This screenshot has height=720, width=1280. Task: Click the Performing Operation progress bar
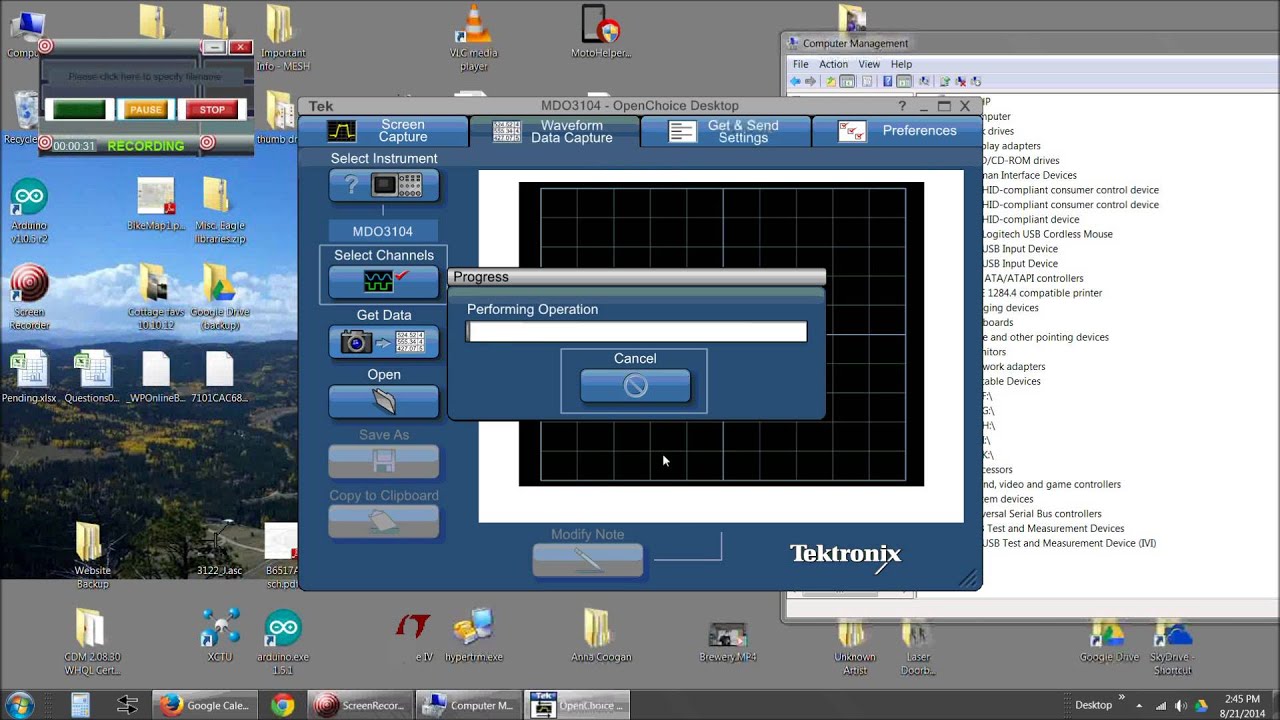pos(636,331)
